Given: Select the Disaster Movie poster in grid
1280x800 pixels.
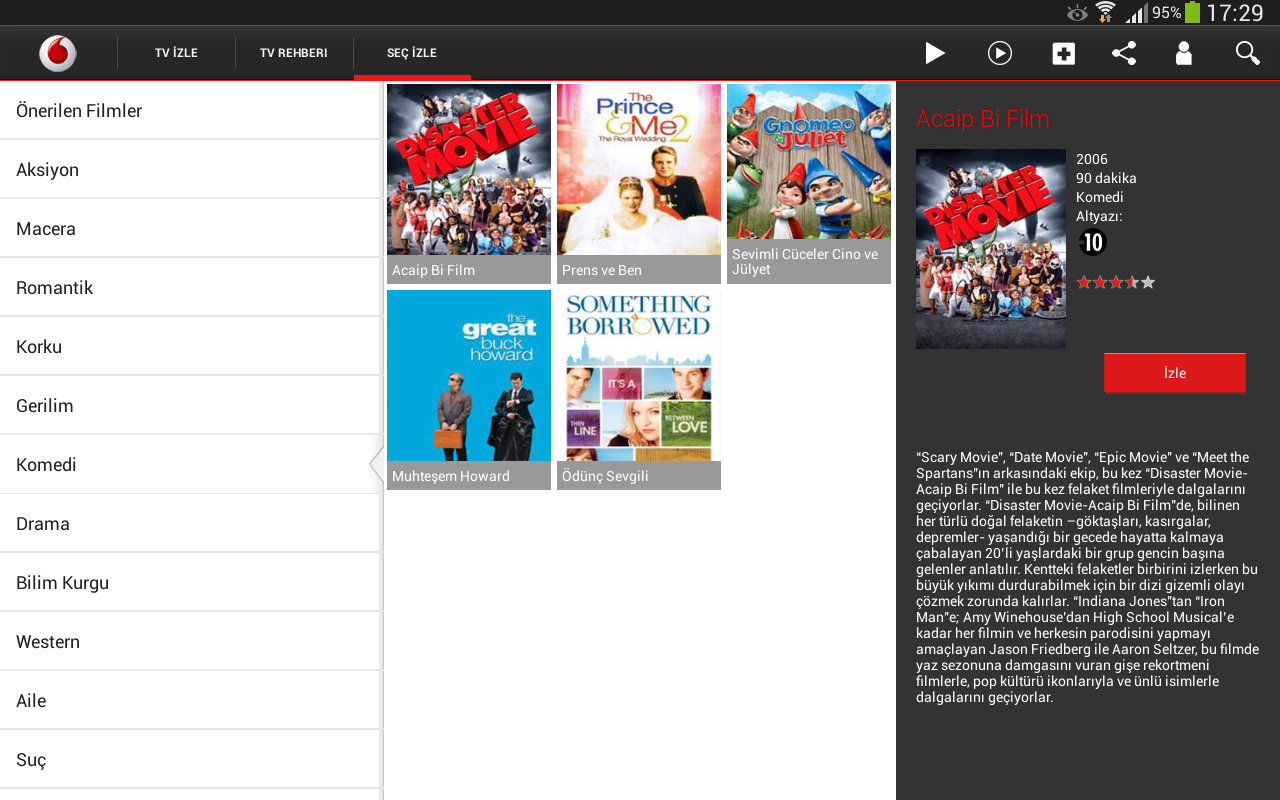Looking at the screenshot, I should 469,170.
